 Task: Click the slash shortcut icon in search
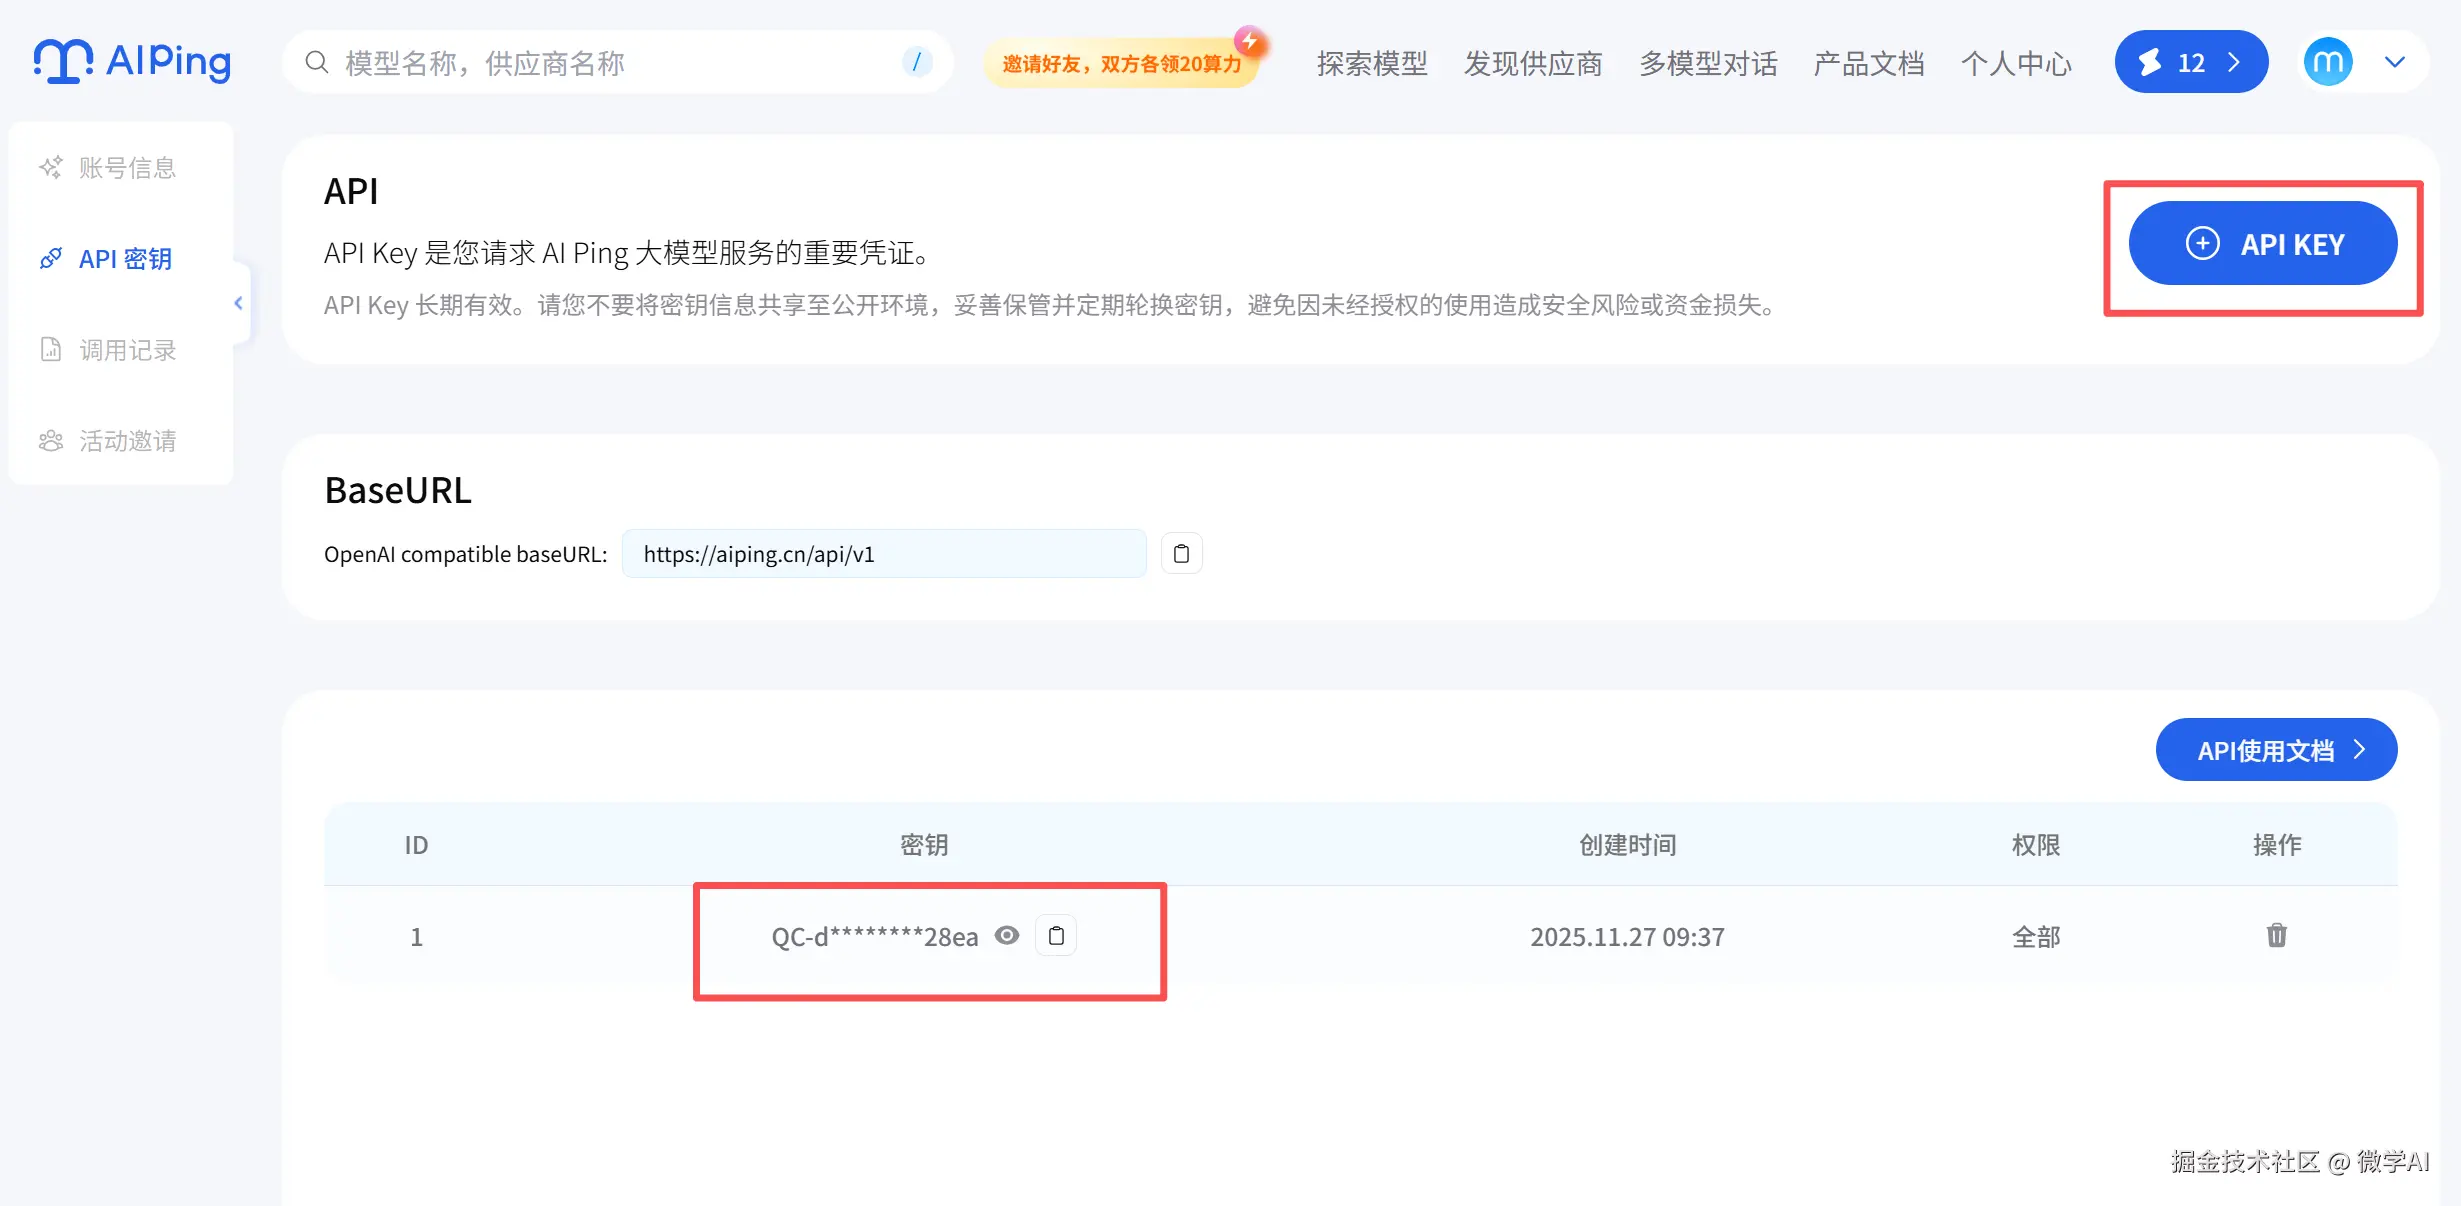(x=916, y=62)
